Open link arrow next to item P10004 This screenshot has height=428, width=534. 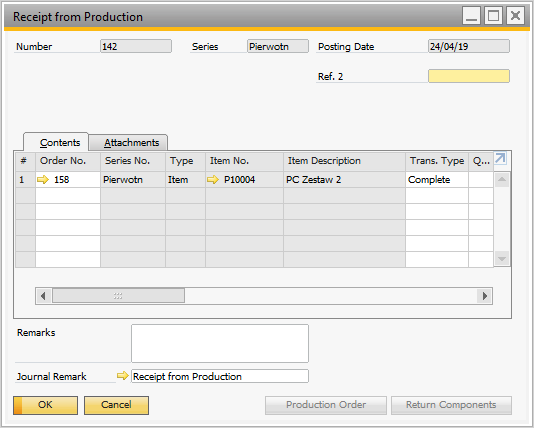tap(213, 179)
